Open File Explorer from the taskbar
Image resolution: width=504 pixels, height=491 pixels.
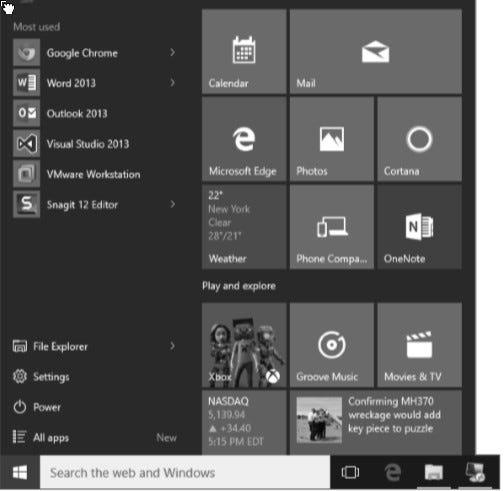(433, 473)
